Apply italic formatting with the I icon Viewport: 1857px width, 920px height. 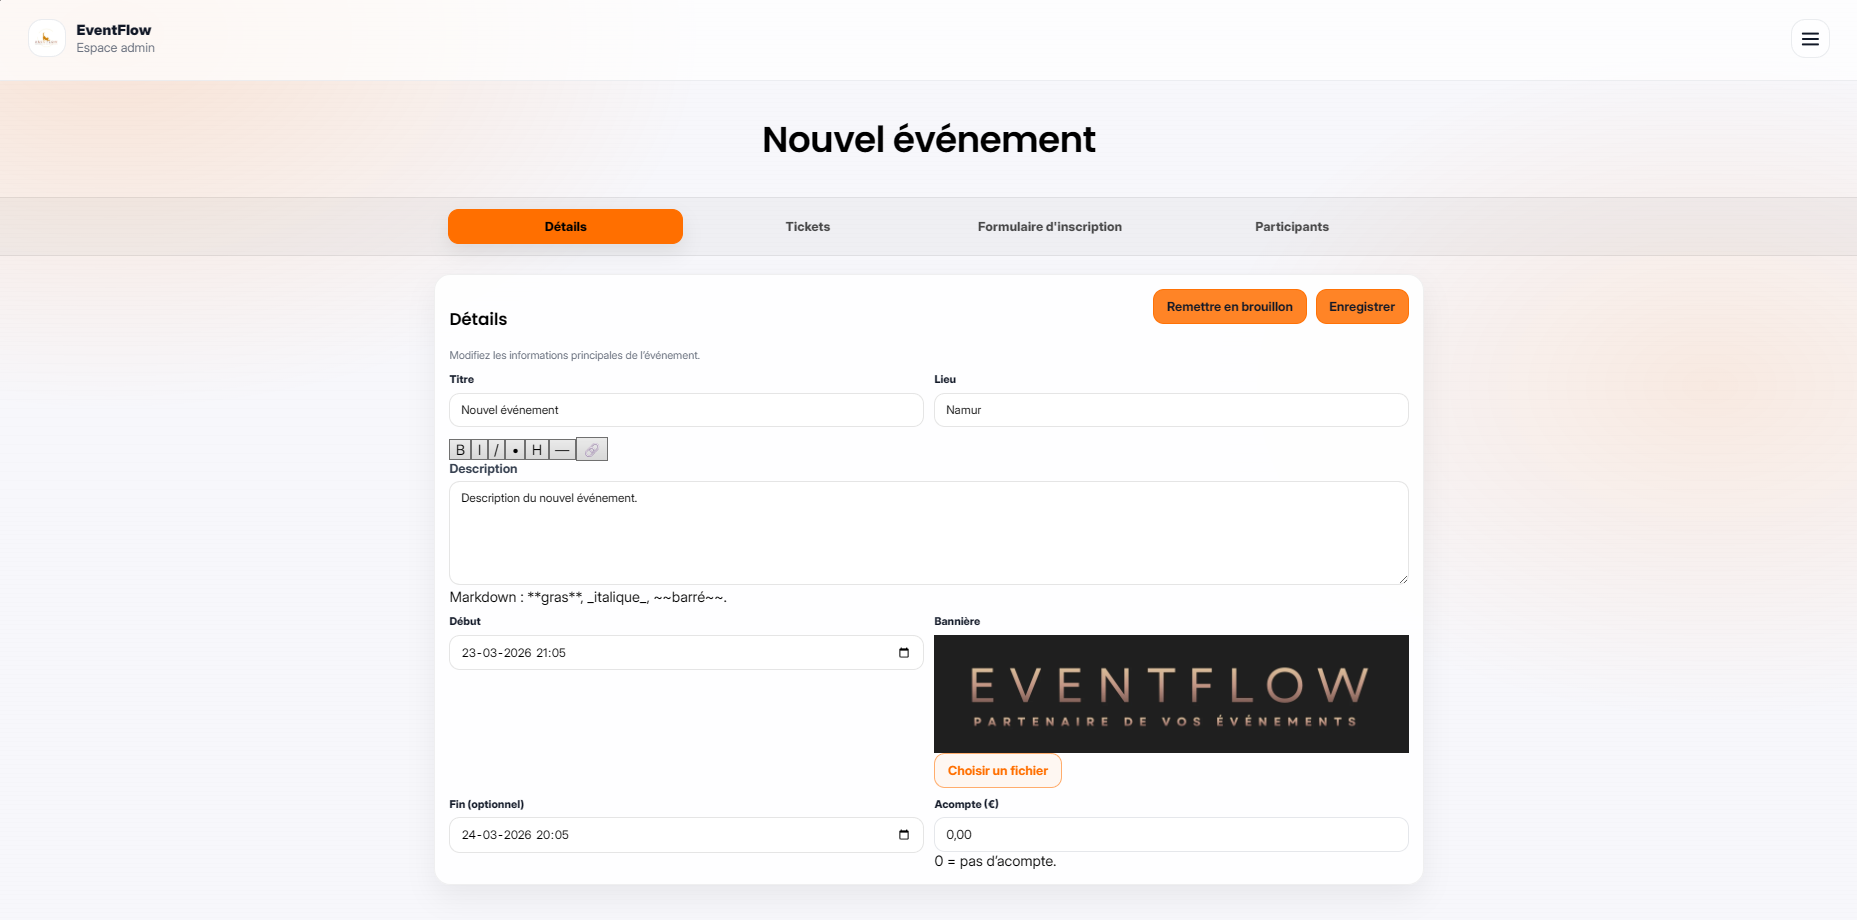pos(478,449)
